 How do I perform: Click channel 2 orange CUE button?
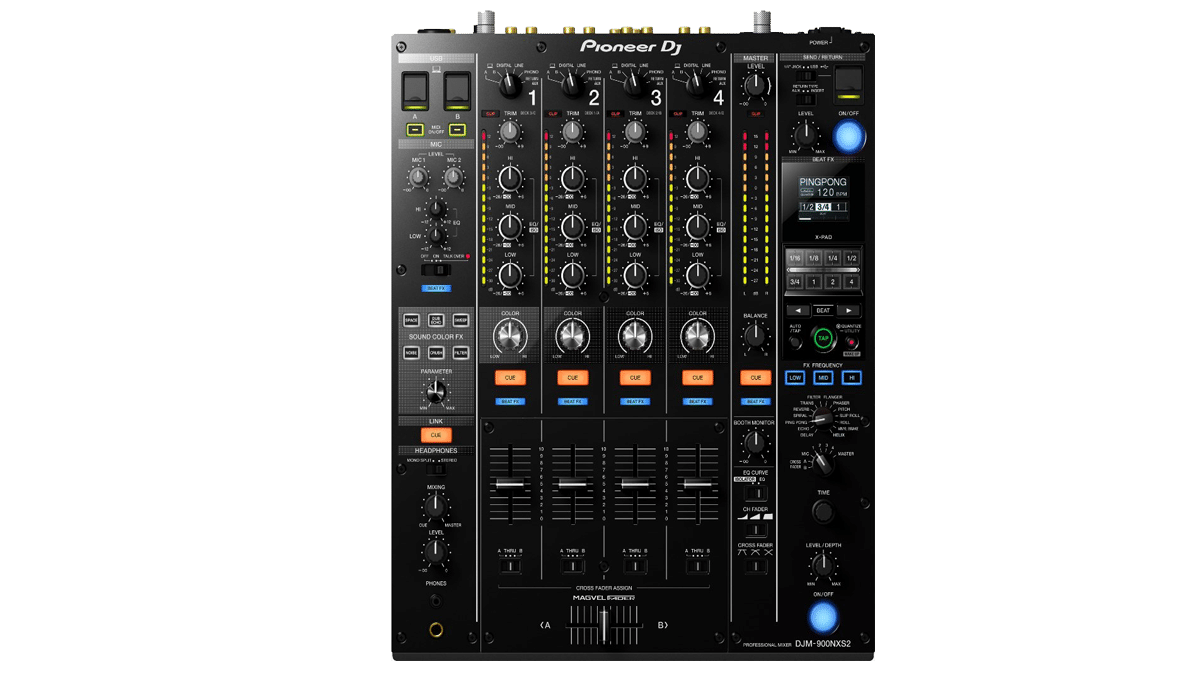click(572, 378)
